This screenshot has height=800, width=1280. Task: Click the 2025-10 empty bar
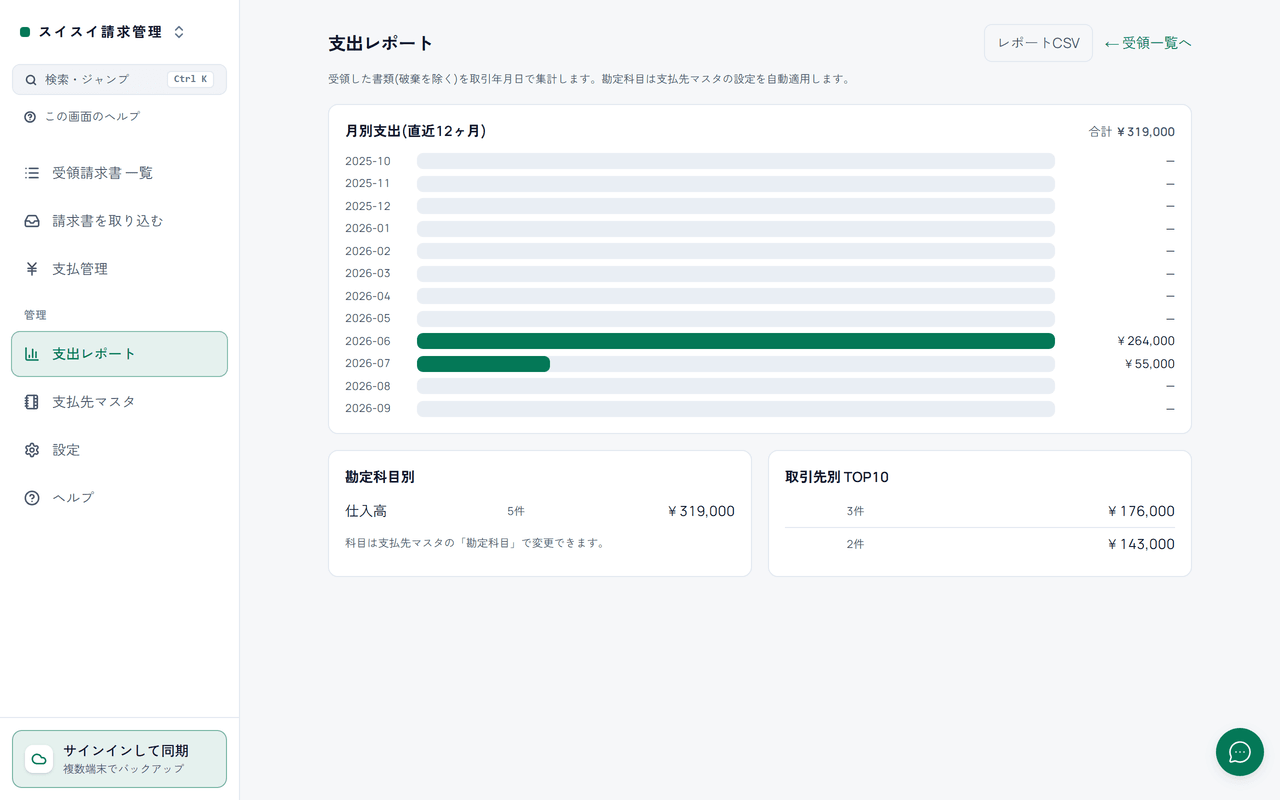pos(736,161)
